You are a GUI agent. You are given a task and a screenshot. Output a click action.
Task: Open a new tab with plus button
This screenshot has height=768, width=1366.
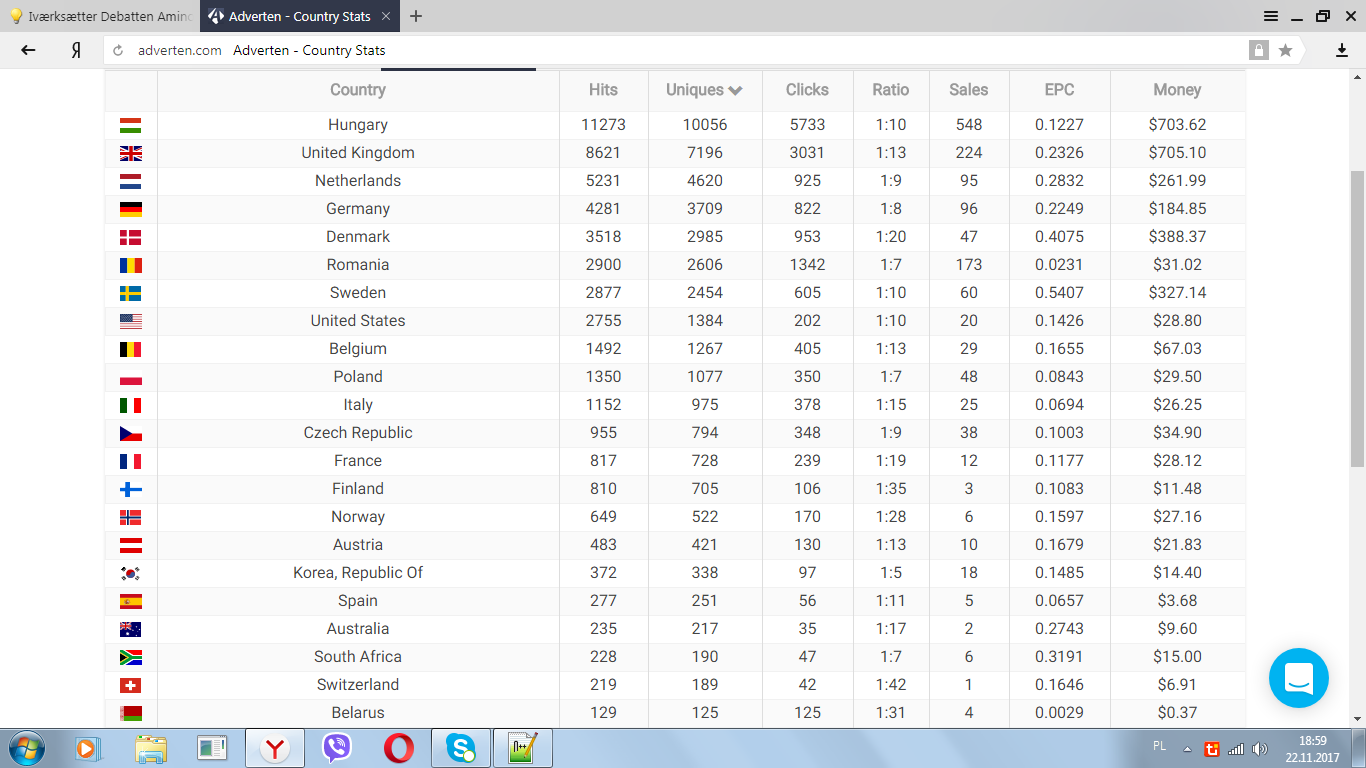416,16
